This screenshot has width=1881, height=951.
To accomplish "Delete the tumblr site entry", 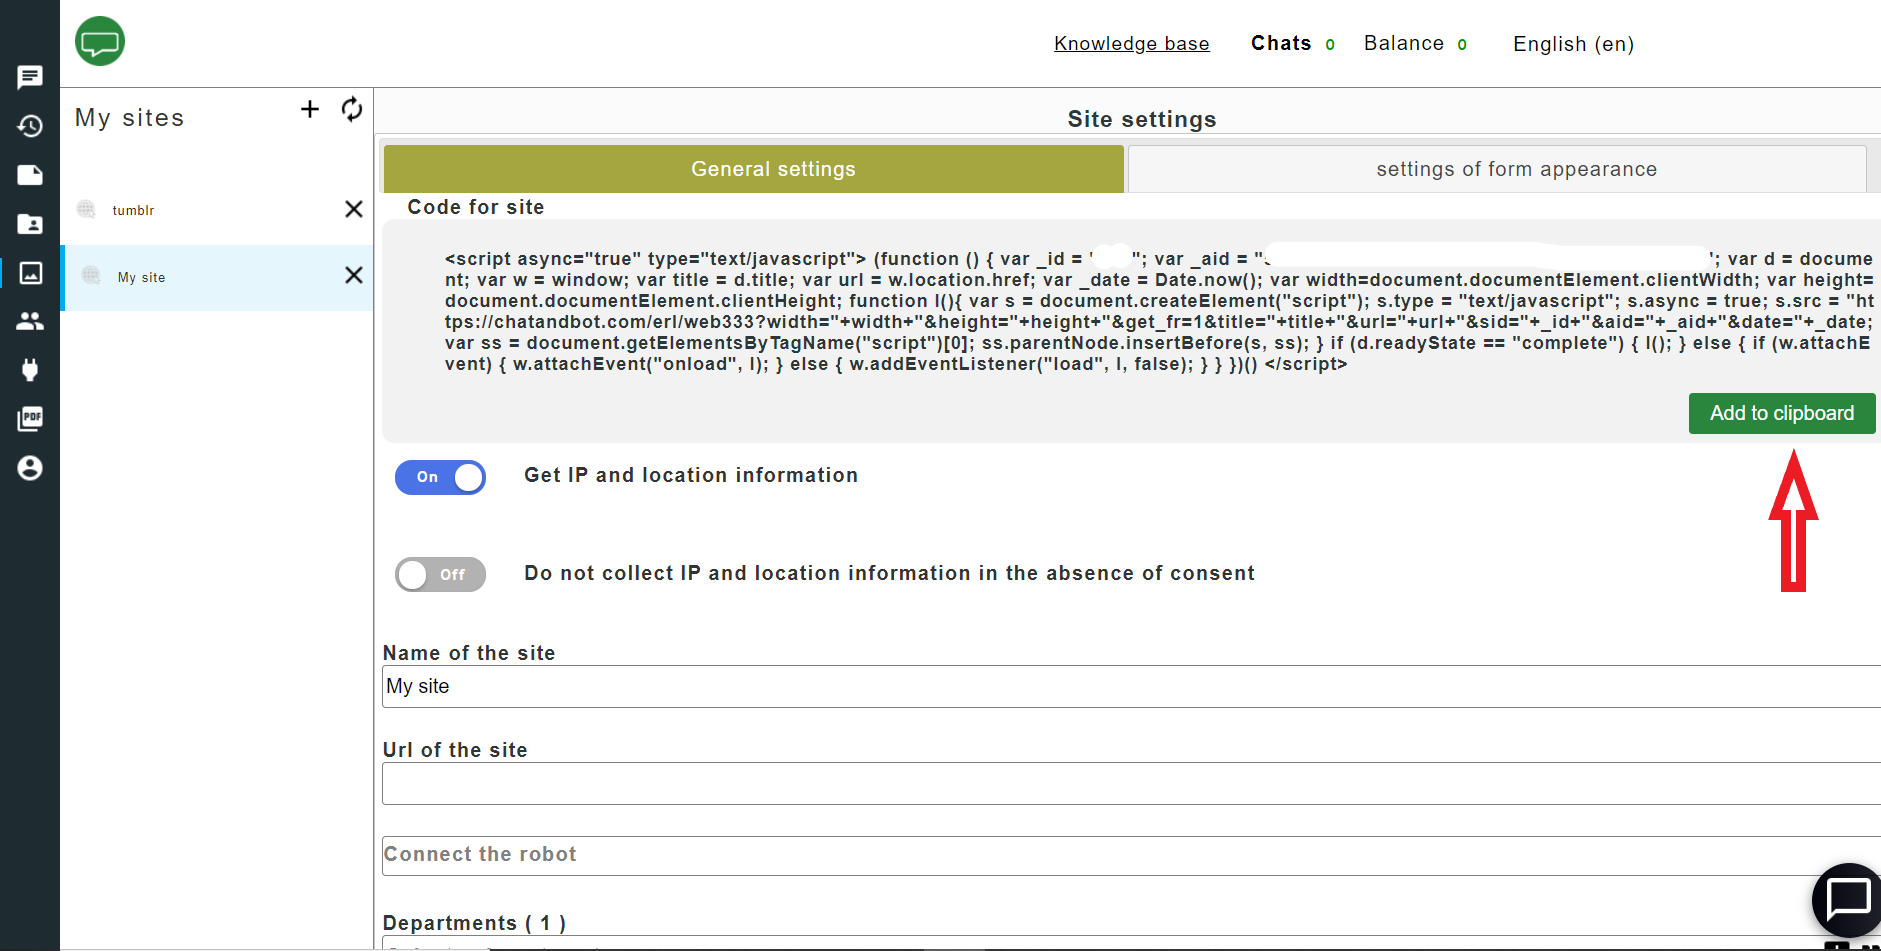I will (x=353, y=209).
